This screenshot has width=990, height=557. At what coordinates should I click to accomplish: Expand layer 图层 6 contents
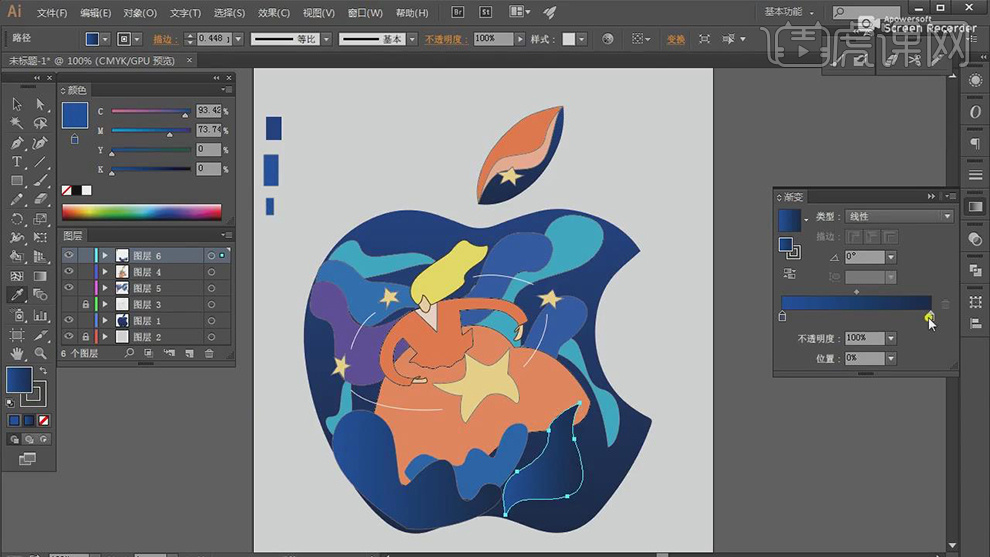pyautogui.click(x=105, y=256)
